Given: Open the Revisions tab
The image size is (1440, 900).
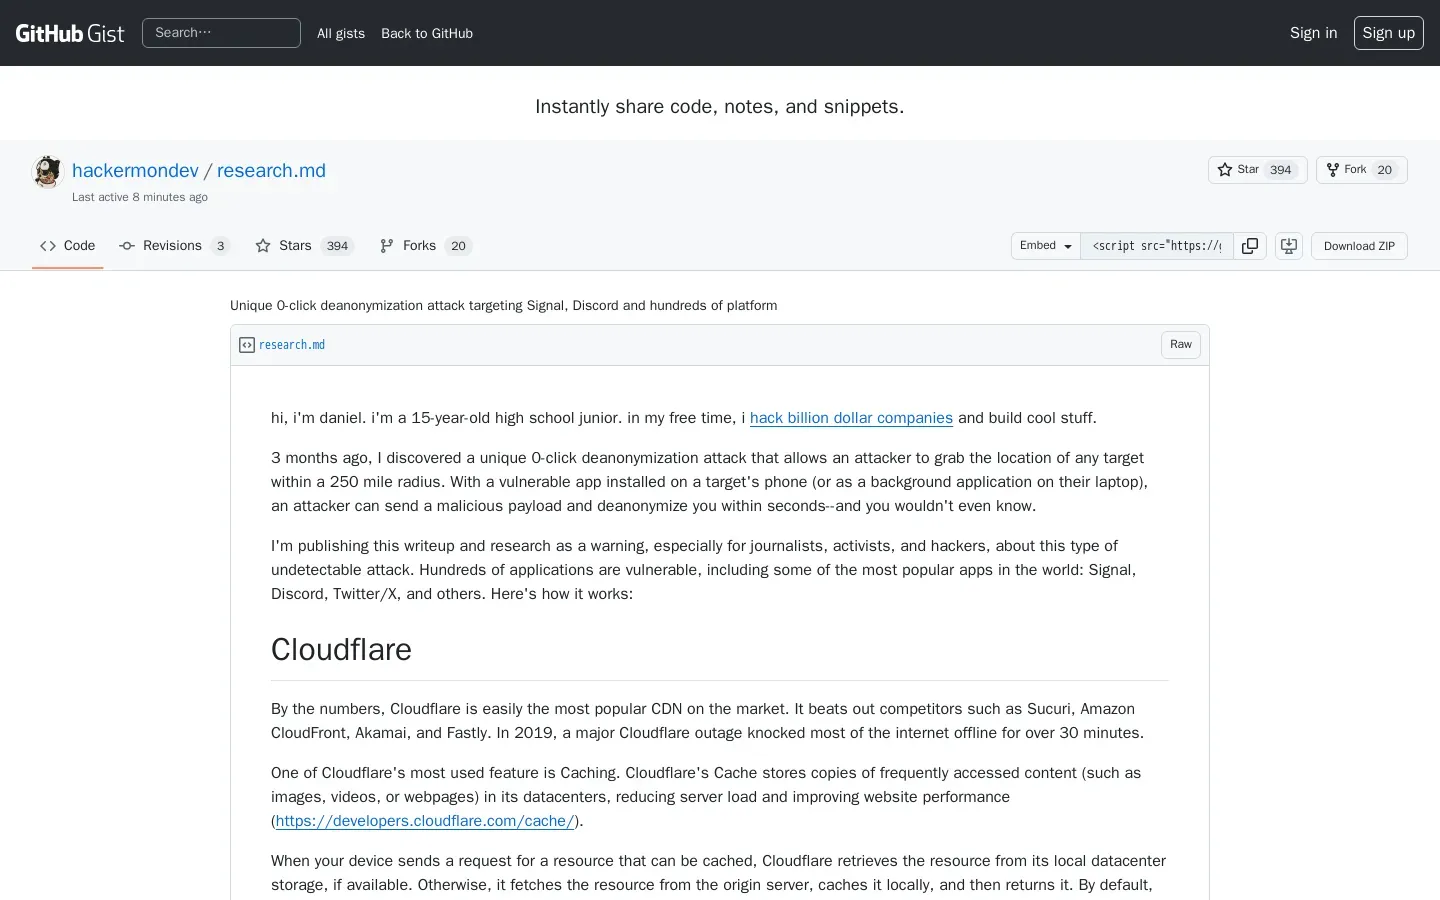Looking at the screenshot, I should [174, 246].
